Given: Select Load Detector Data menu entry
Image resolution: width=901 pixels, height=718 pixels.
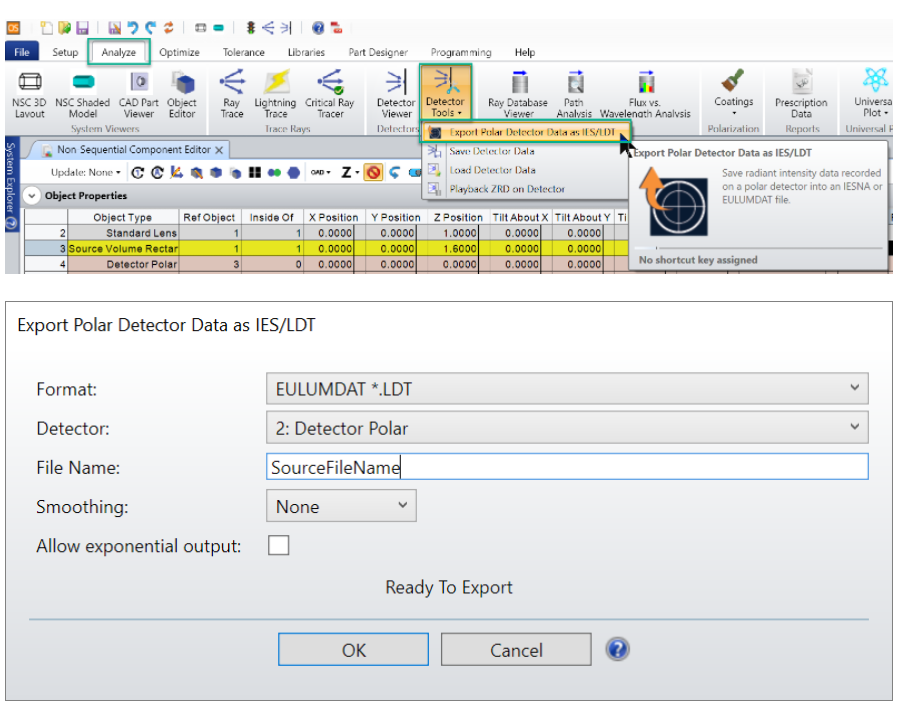Looking at the screenshot, I should [492, 170].
